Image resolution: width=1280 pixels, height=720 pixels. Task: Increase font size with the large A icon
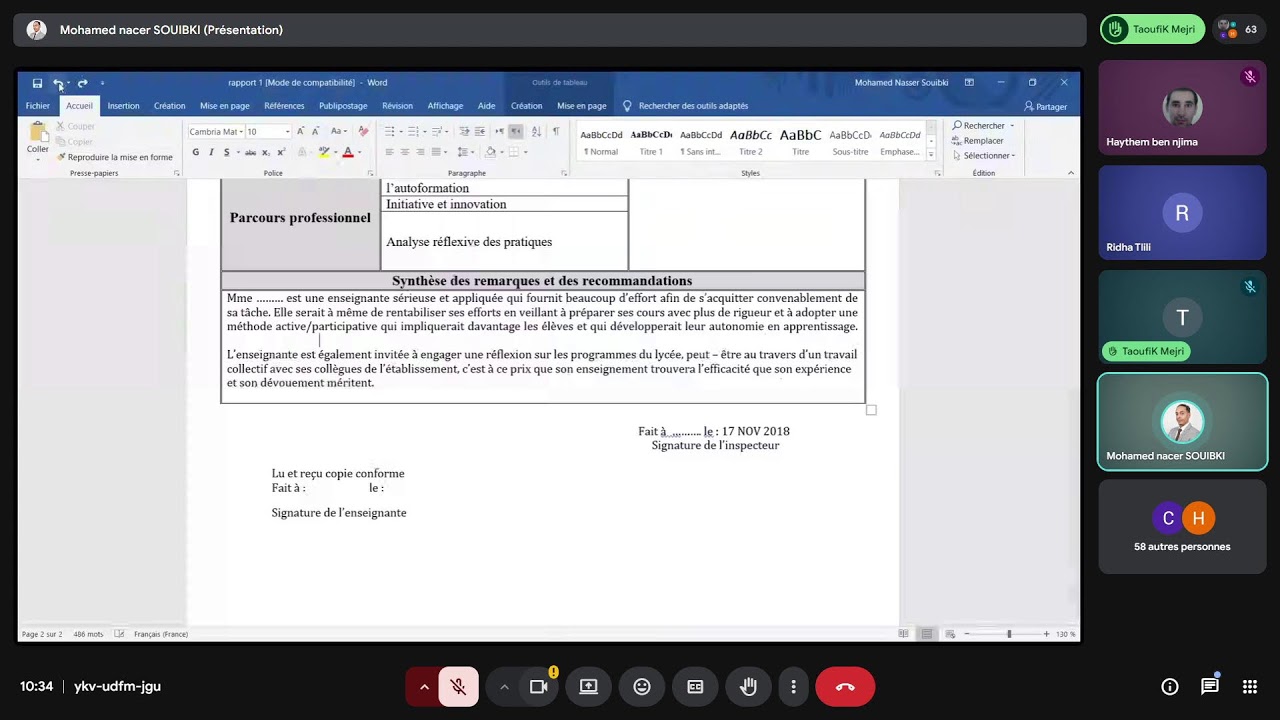300,131
